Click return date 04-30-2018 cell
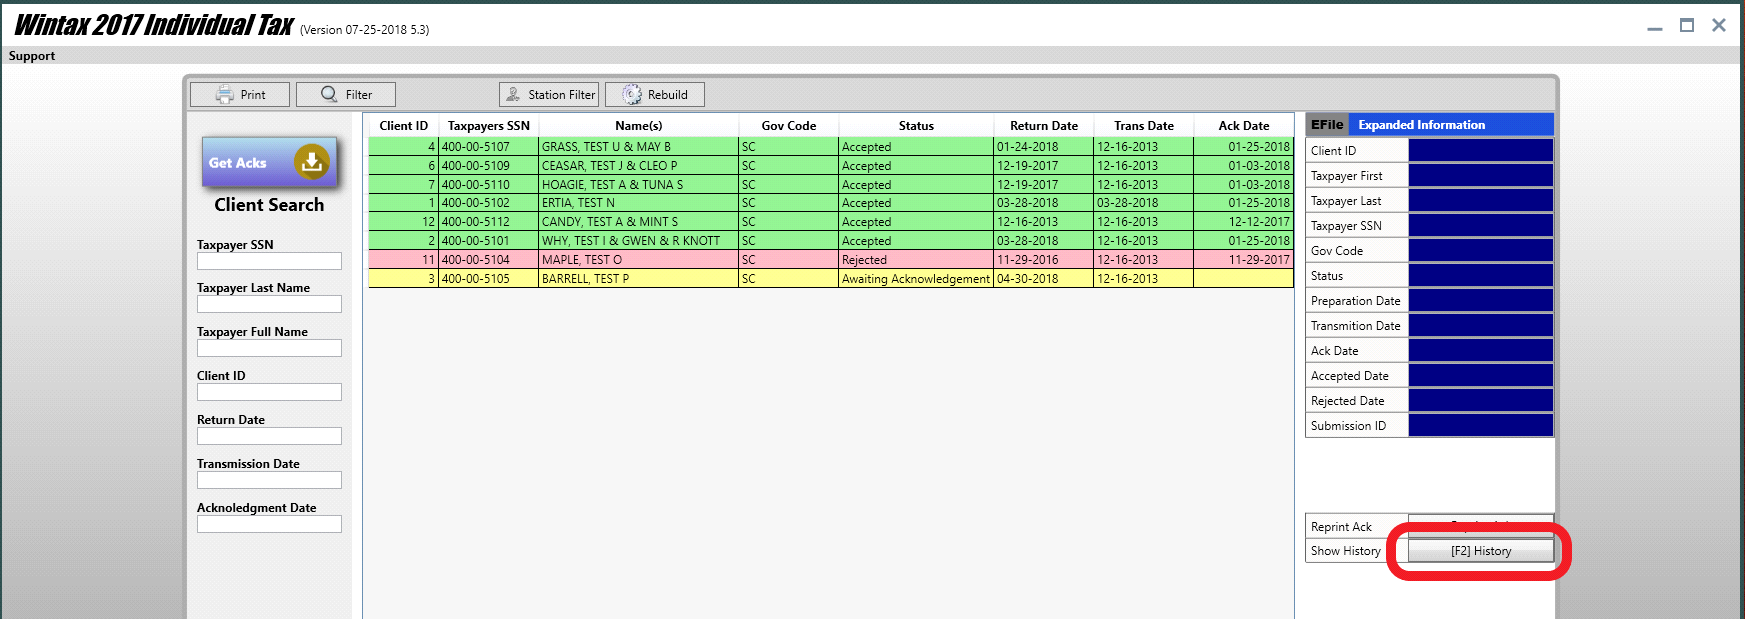This screenshot has width=1745, height=619. (1044, 279)
